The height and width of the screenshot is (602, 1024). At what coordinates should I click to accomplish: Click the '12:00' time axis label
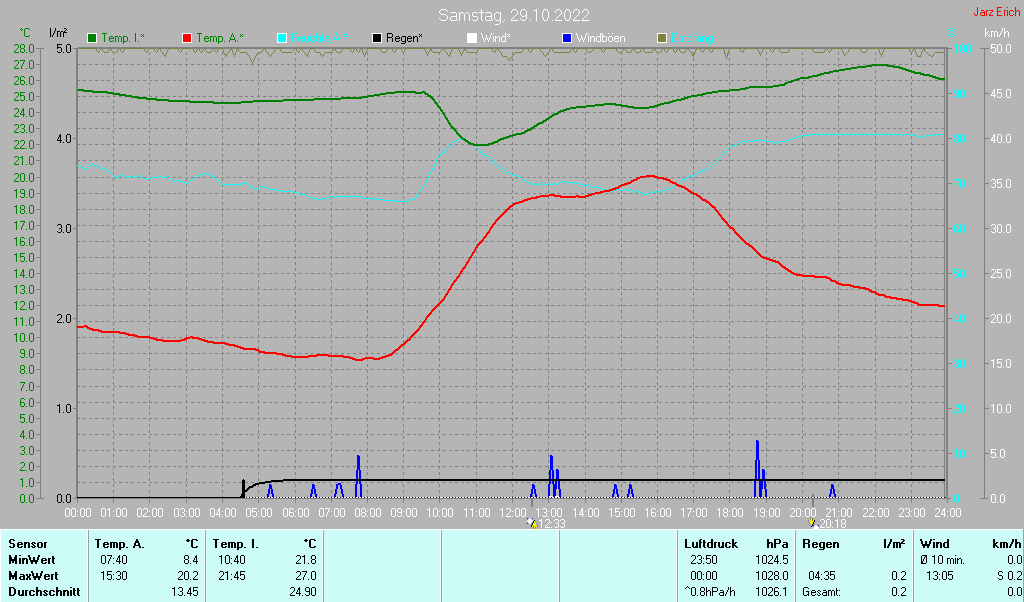513,513
